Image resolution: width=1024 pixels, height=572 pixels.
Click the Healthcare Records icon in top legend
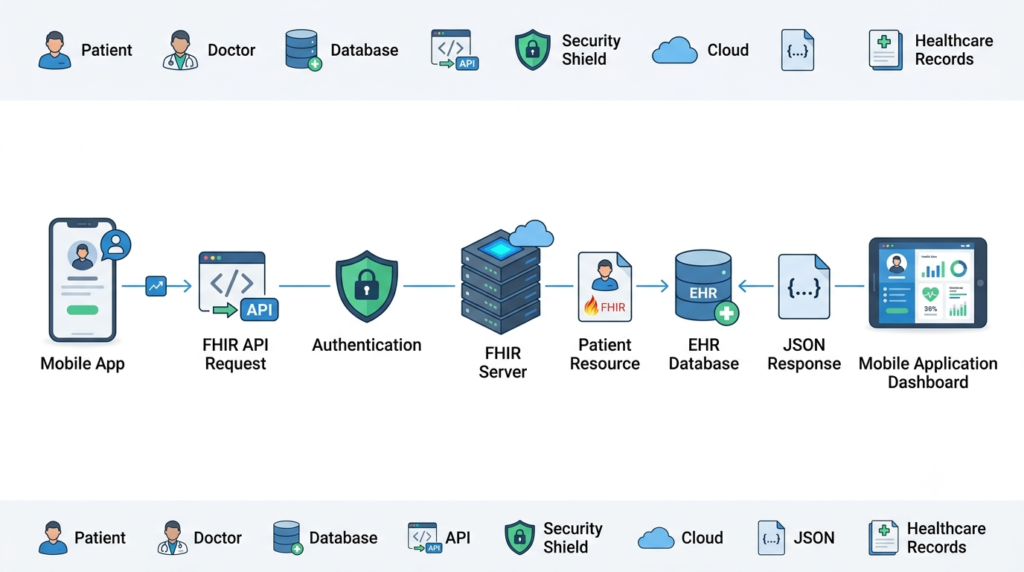coord(886,50)
